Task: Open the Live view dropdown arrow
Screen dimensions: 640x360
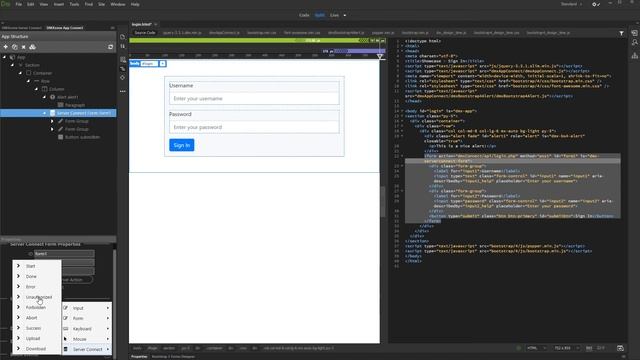Action: [x=345, y=15]
